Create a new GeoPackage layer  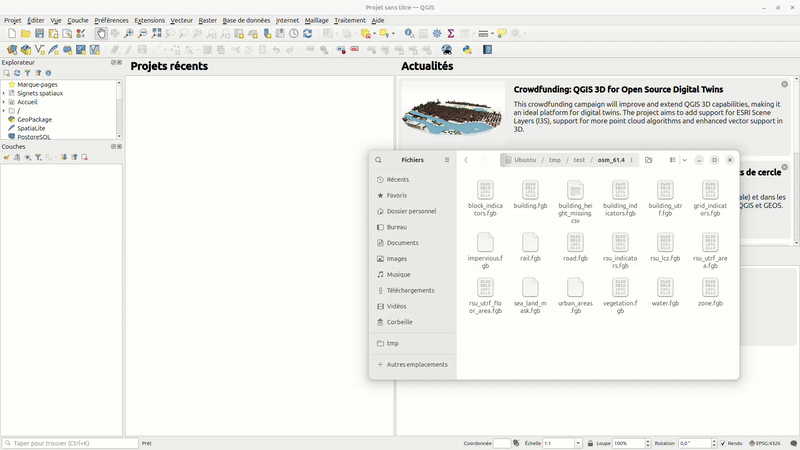click(26, 49)
